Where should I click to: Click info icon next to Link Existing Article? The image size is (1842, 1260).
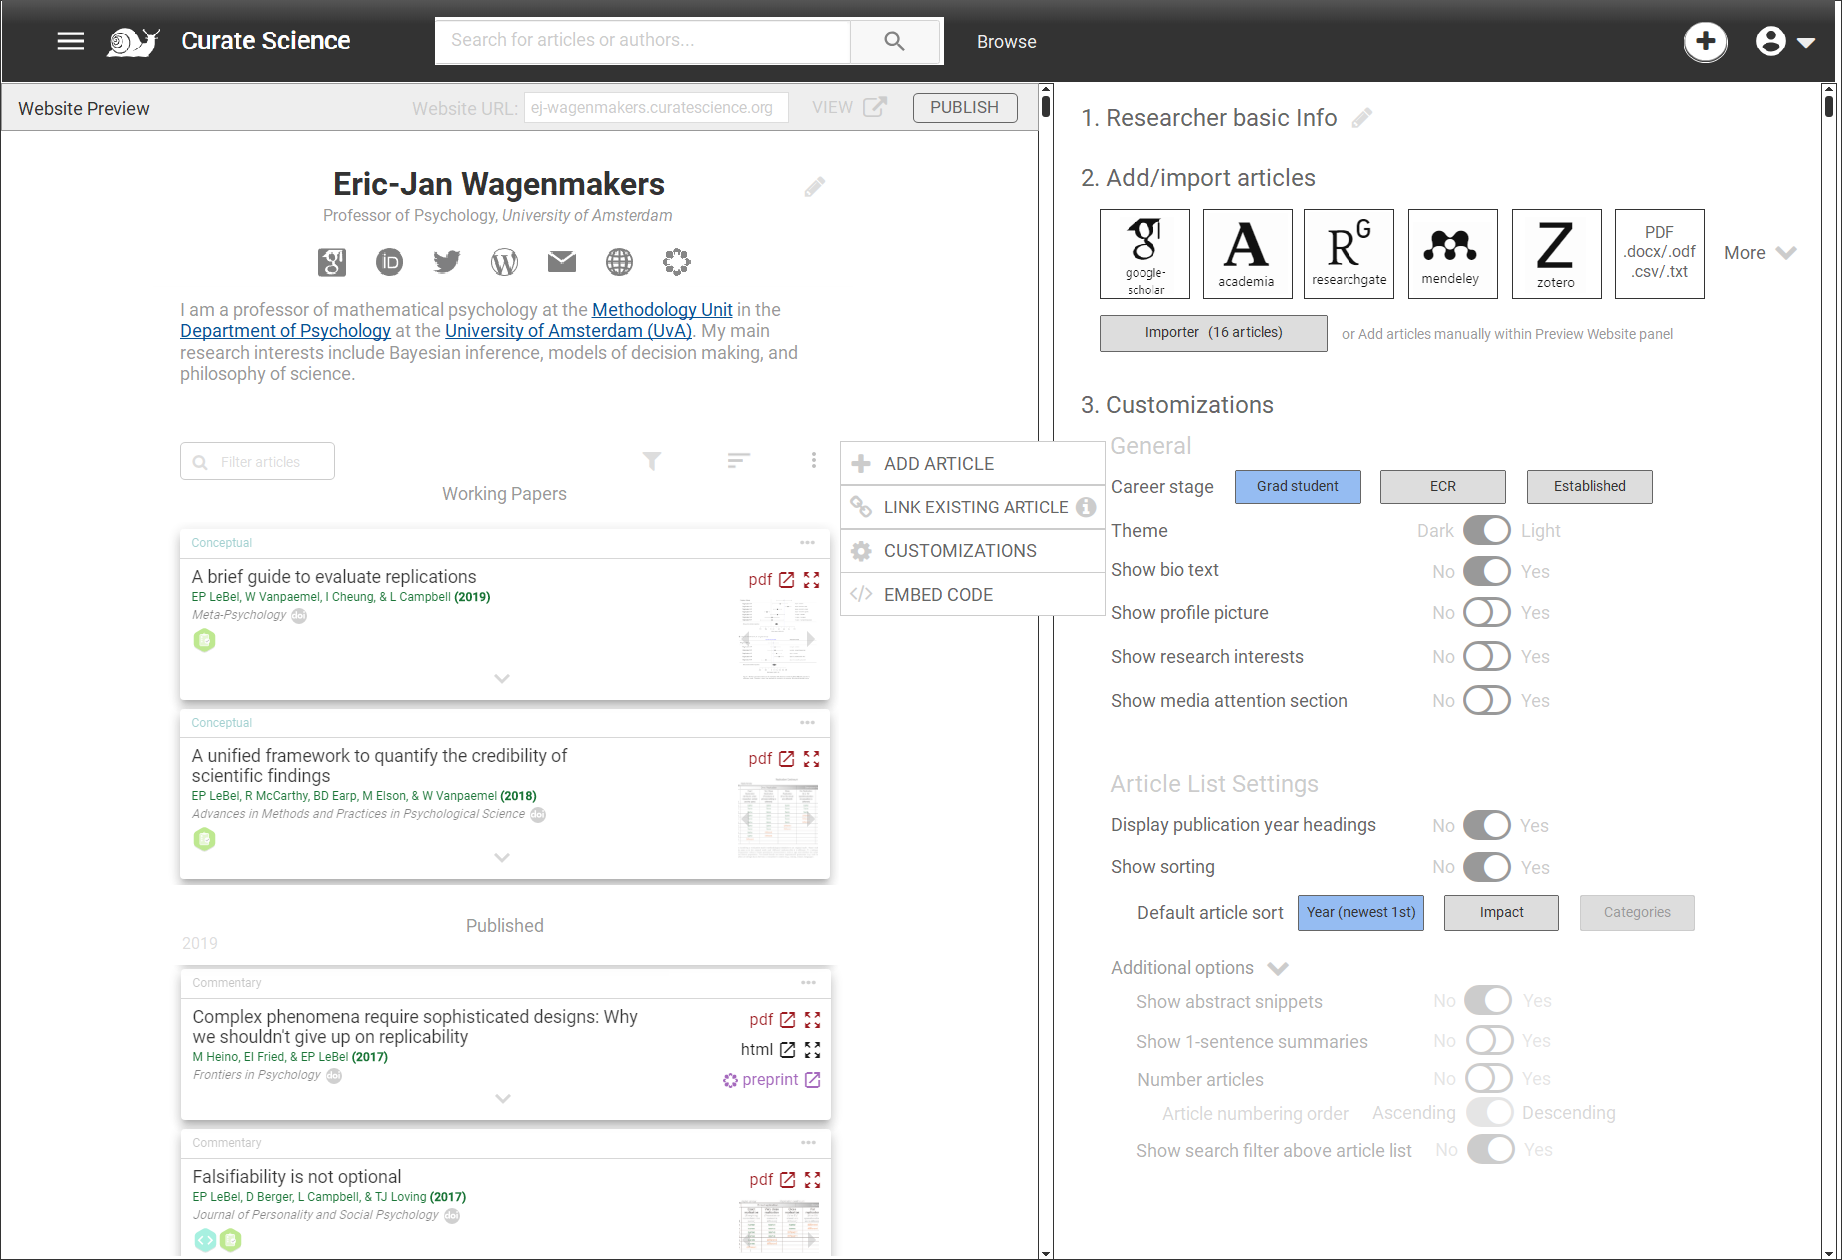[x=1086, y=507]
